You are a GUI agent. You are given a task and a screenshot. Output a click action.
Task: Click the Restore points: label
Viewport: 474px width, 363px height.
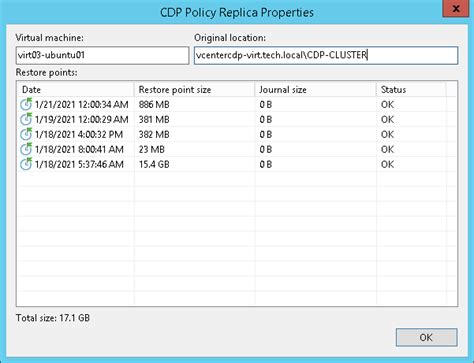coord(46,72)
